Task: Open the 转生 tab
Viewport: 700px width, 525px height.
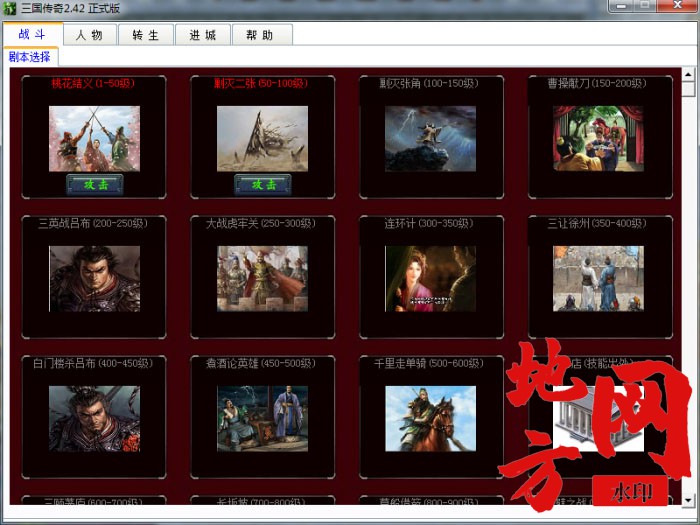Action: pyautogui.click(x=146, y=35)
